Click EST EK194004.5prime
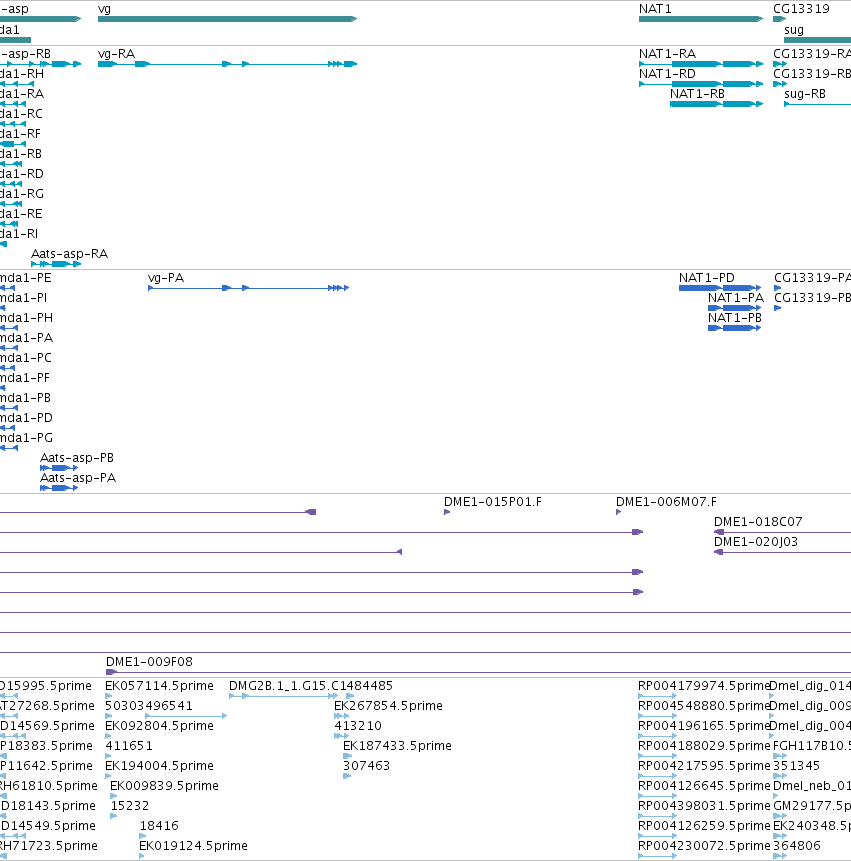The image size is (851, 861). (159, 765)
